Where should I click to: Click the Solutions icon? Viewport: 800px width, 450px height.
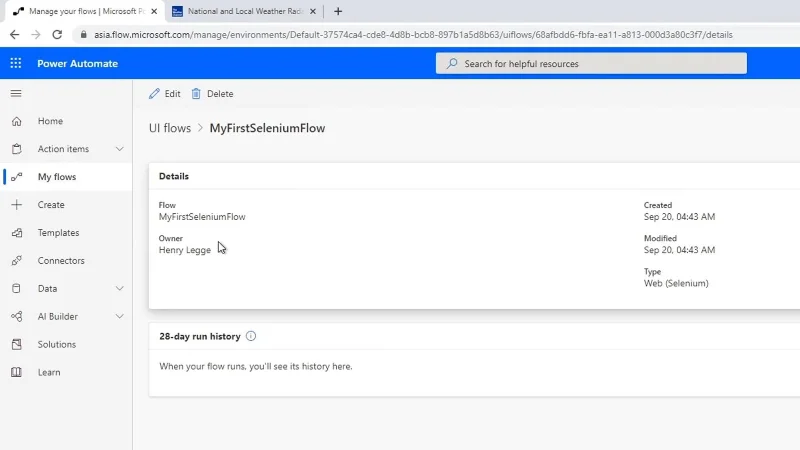tap(16, 344)
